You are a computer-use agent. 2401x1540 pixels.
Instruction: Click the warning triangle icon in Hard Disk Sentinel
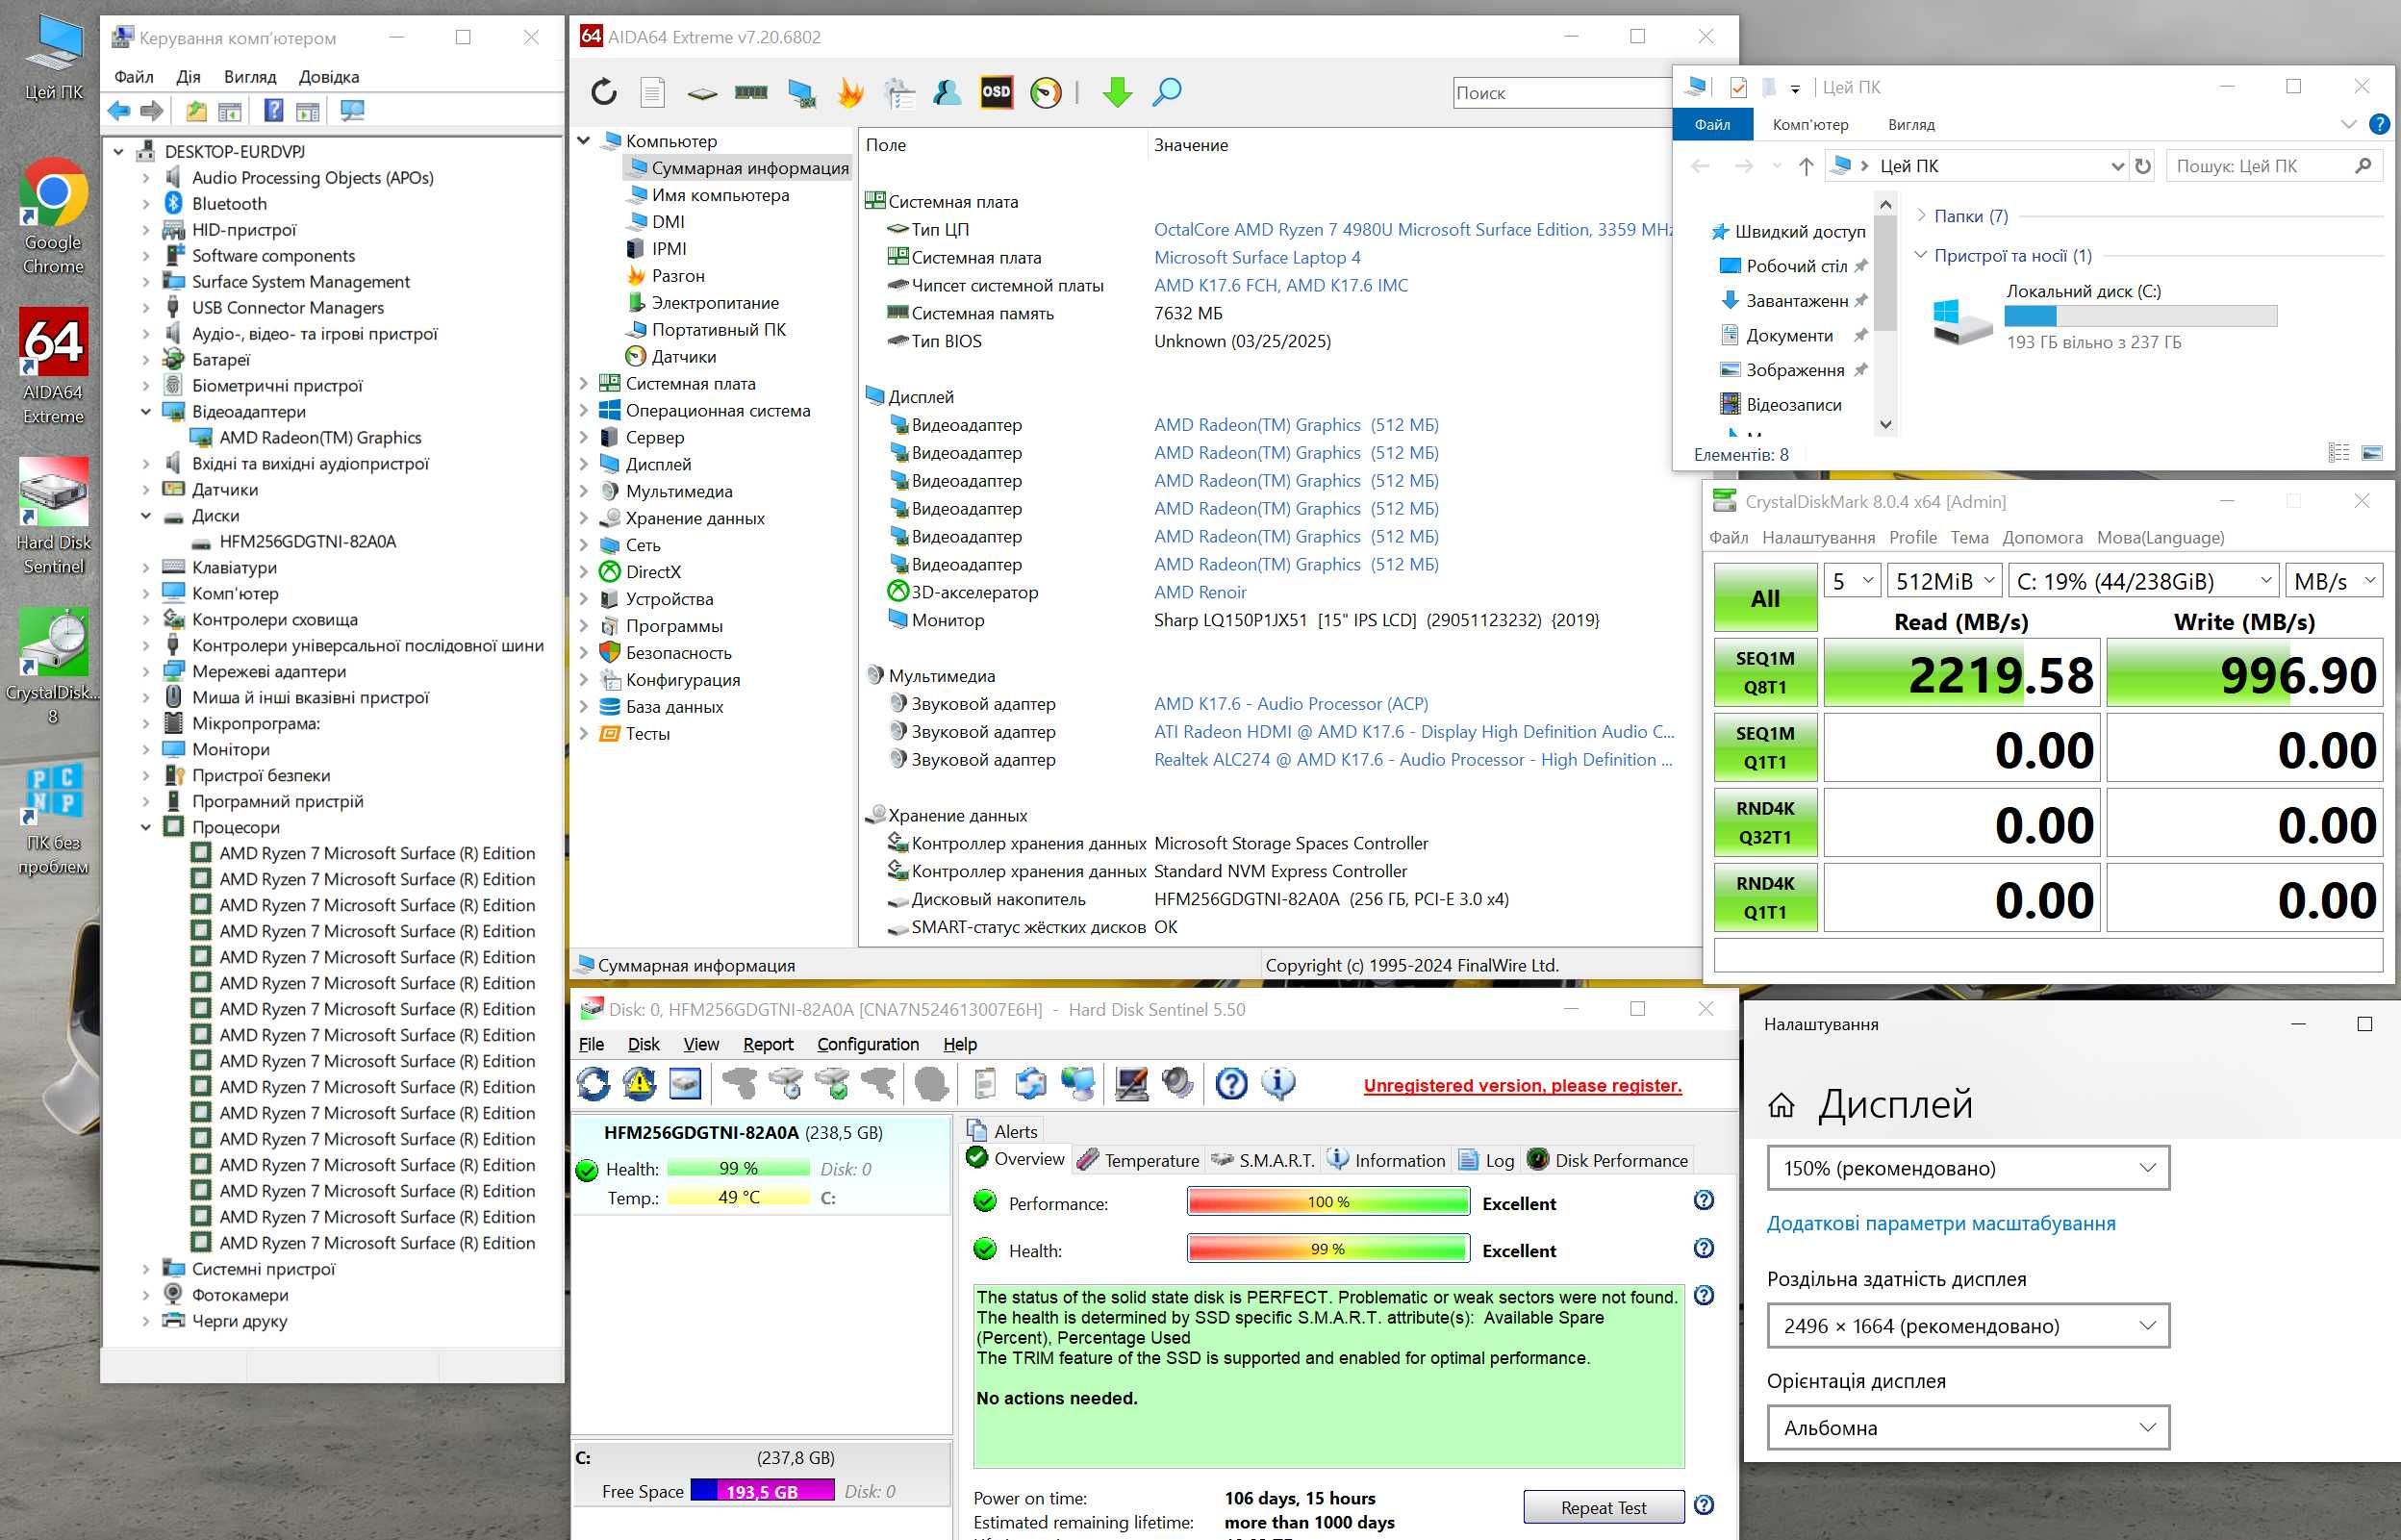[x=639, y=1083]
